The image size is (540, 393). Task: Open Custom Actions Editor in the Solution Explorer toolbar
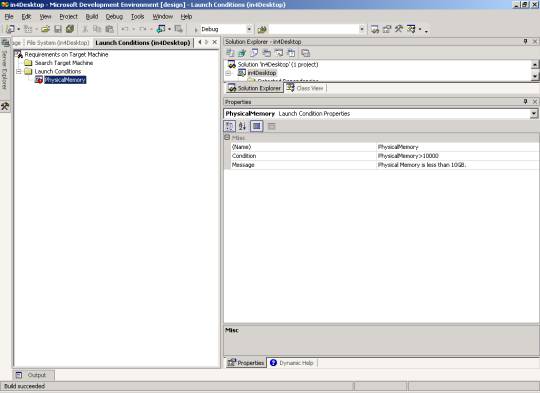coord(279,53)
